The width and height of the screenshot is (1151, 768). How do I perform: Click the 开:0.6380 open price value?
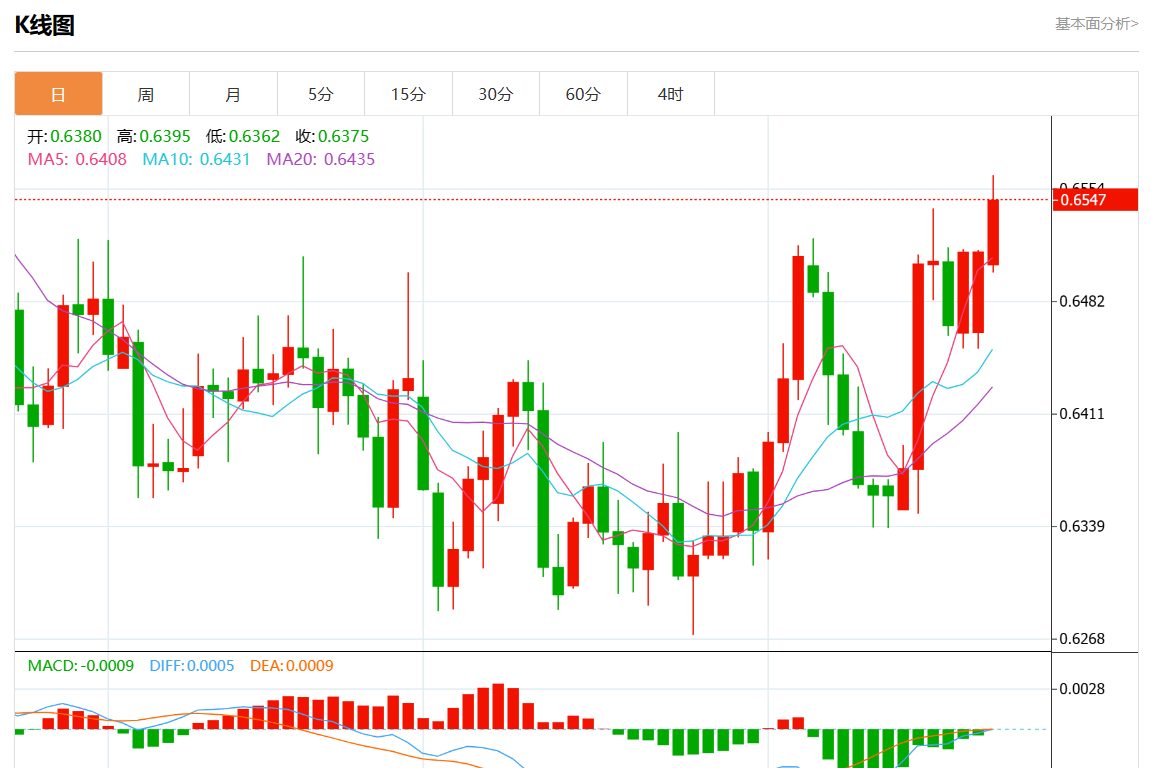65,137
